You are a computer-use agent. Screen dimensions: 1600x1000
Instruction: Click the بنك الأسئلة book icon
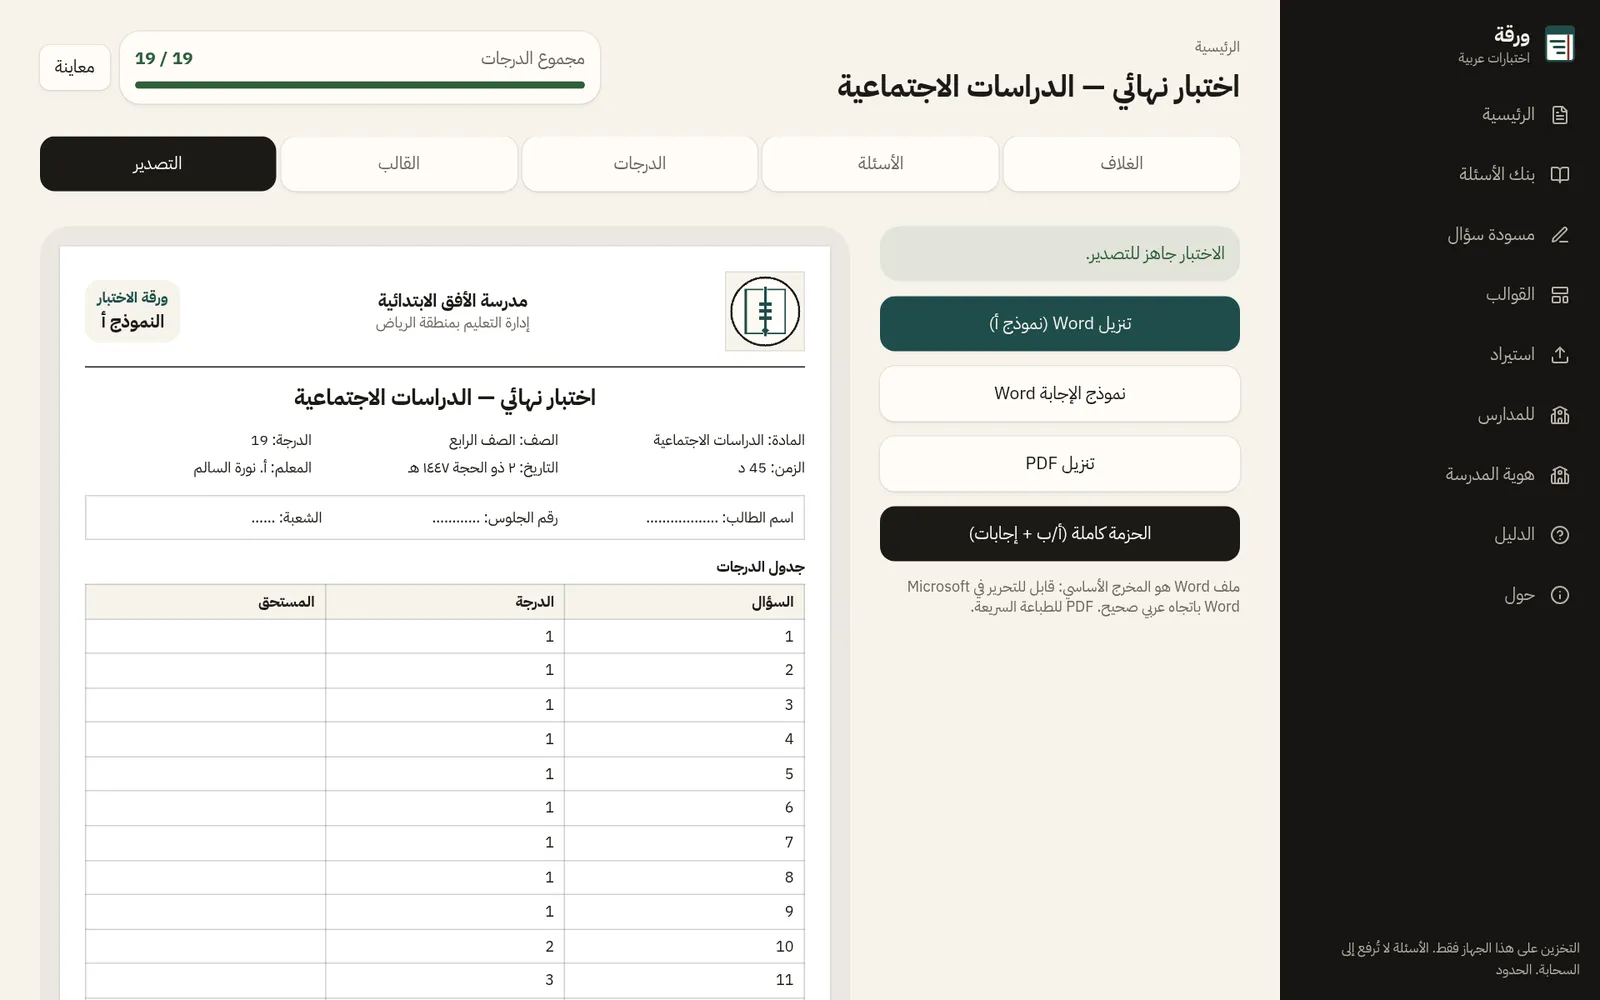click(1560, 175)
